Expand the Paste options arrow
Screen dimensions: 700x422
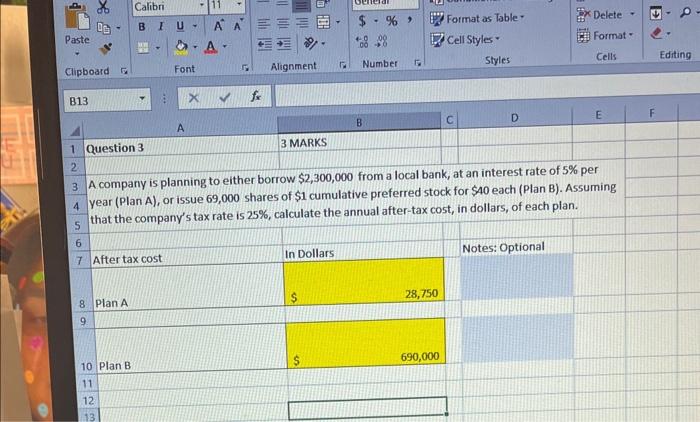[x=77, y=54]
